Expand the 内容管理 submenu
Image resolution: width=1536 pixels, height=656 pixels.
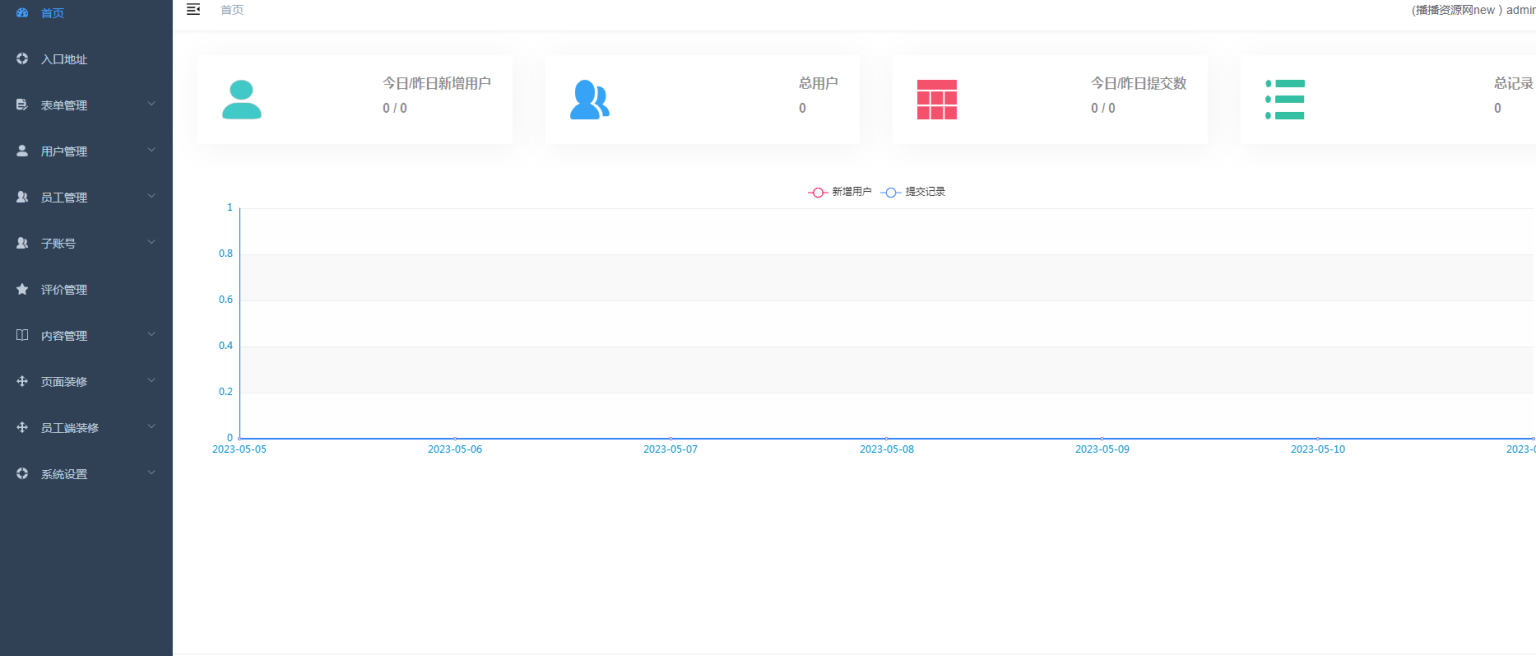[x=151, y=335]
